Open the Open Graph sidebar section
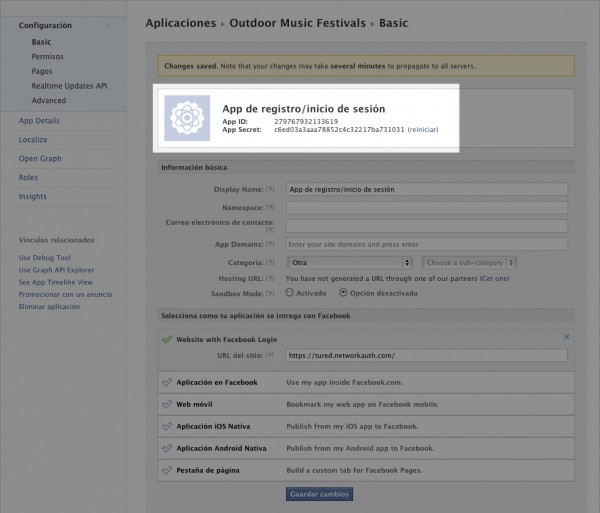600x513 pixels. pos(40,158)
